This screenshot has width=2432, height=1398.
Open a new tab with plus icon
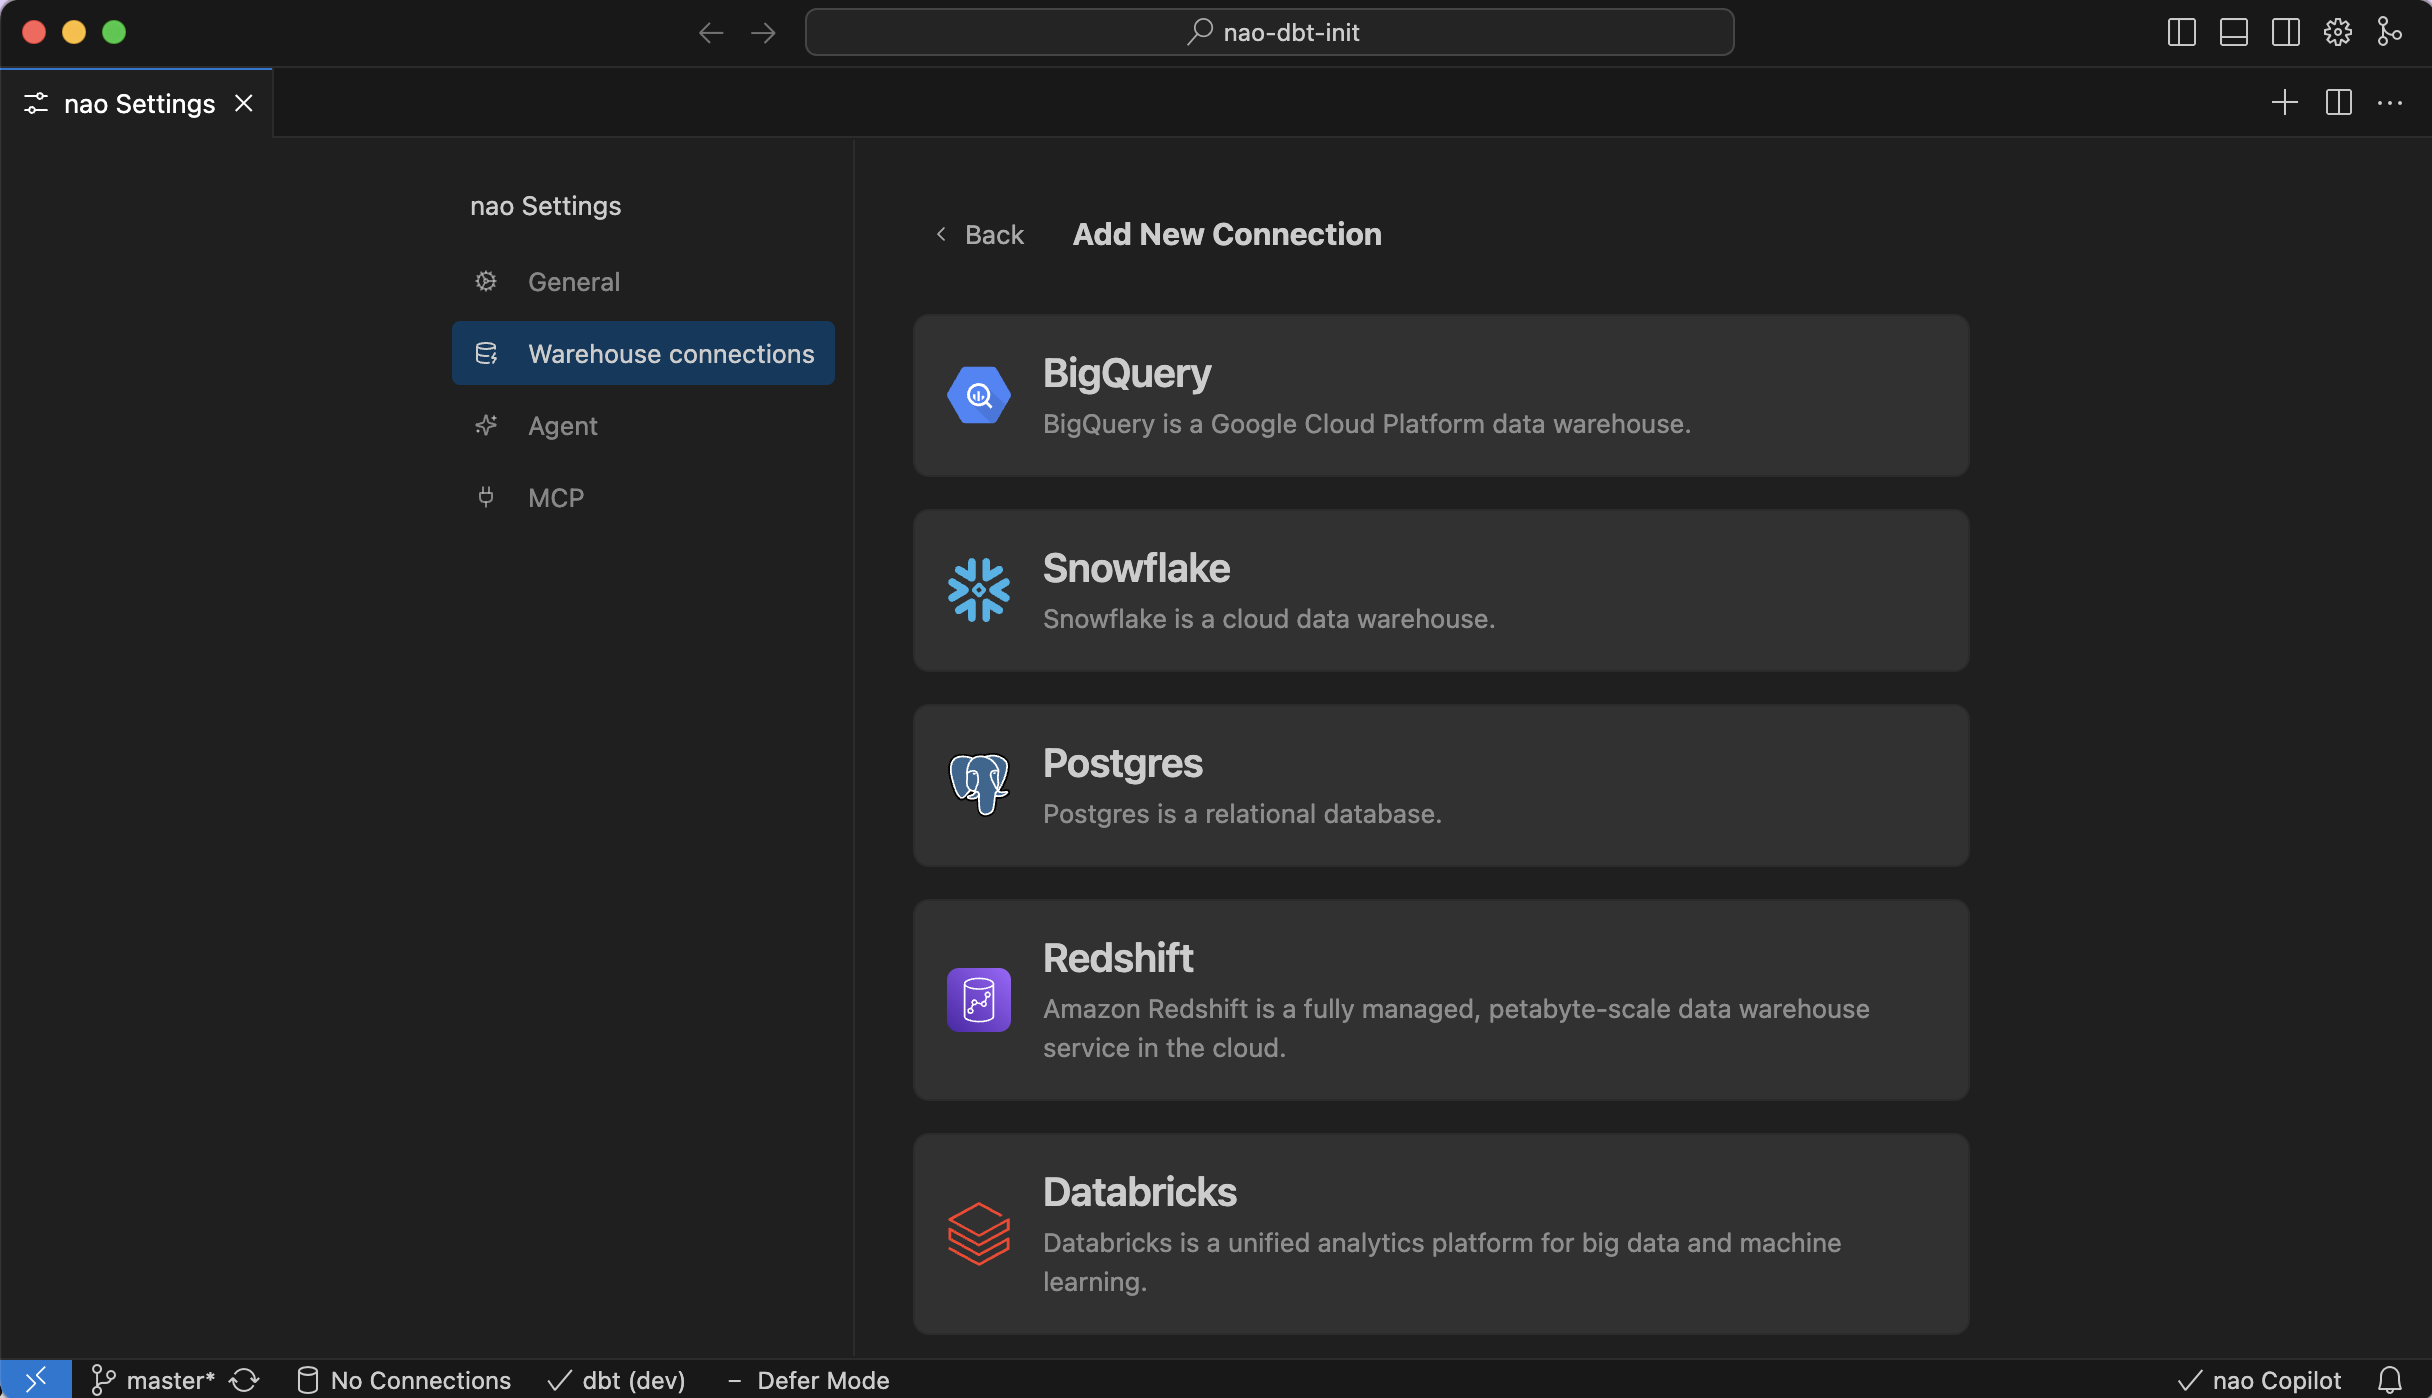coord(2285,102)
